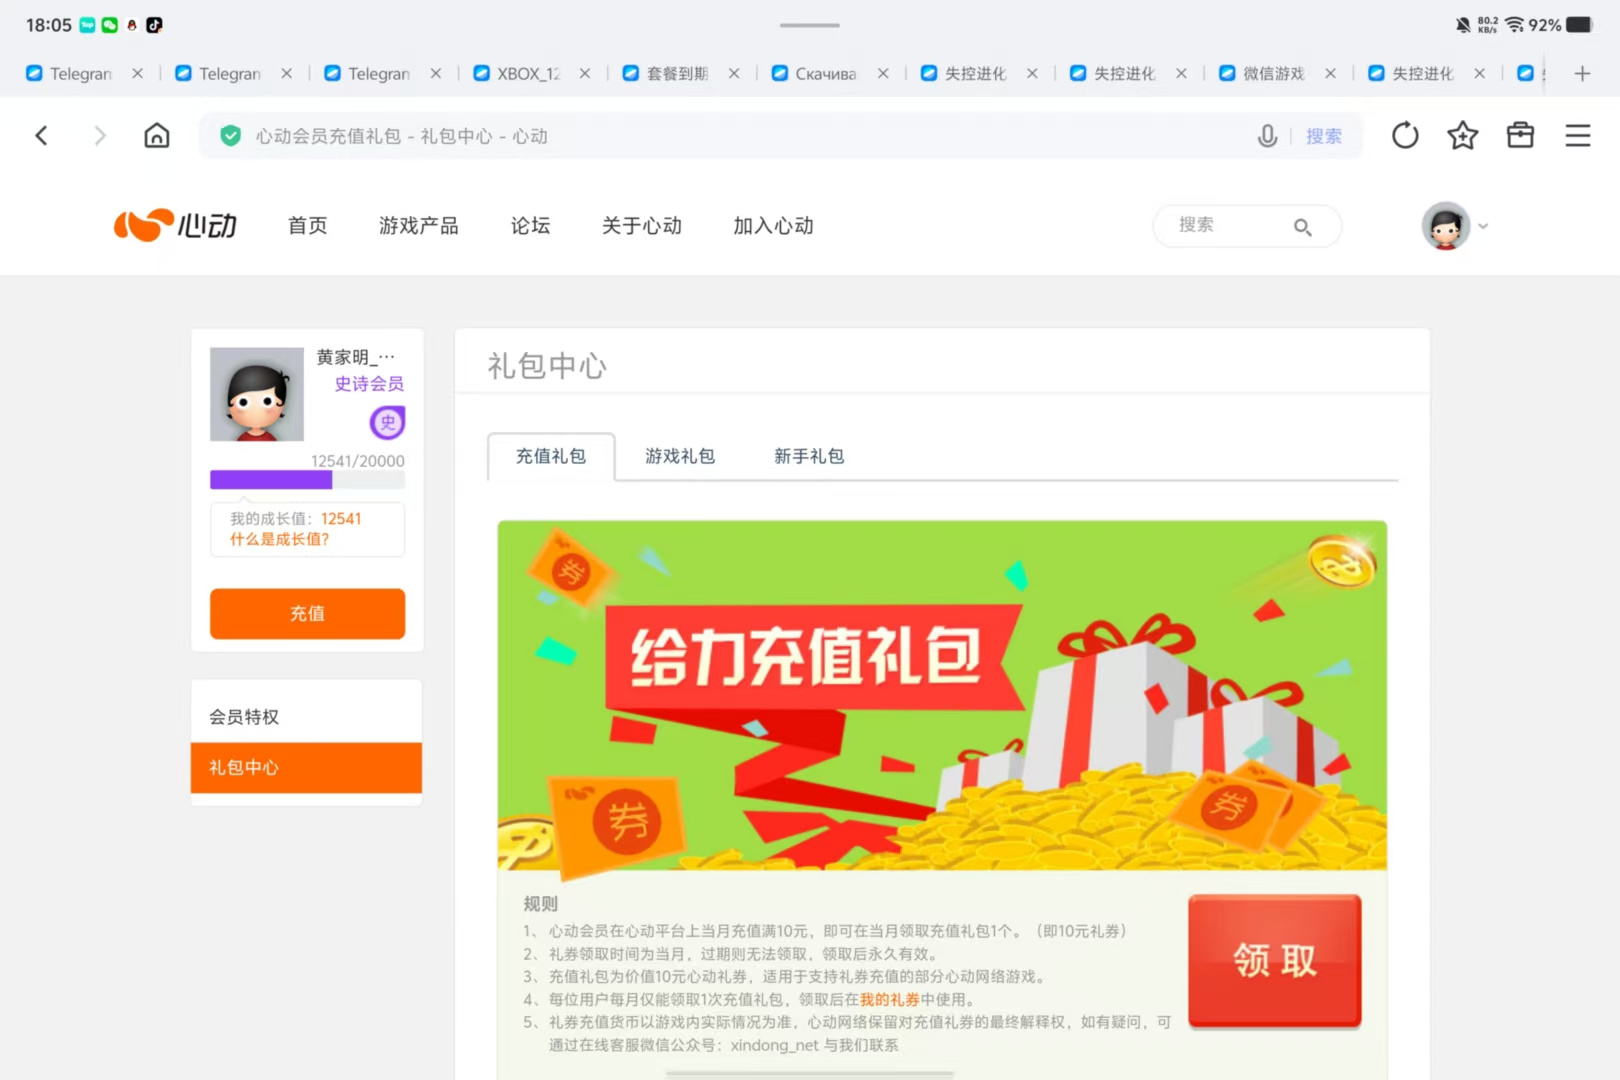Image resolution: width=1620 pixels, height=1080 pixels.
Task: Open the browser home page icon
Action: pos(157,135)
